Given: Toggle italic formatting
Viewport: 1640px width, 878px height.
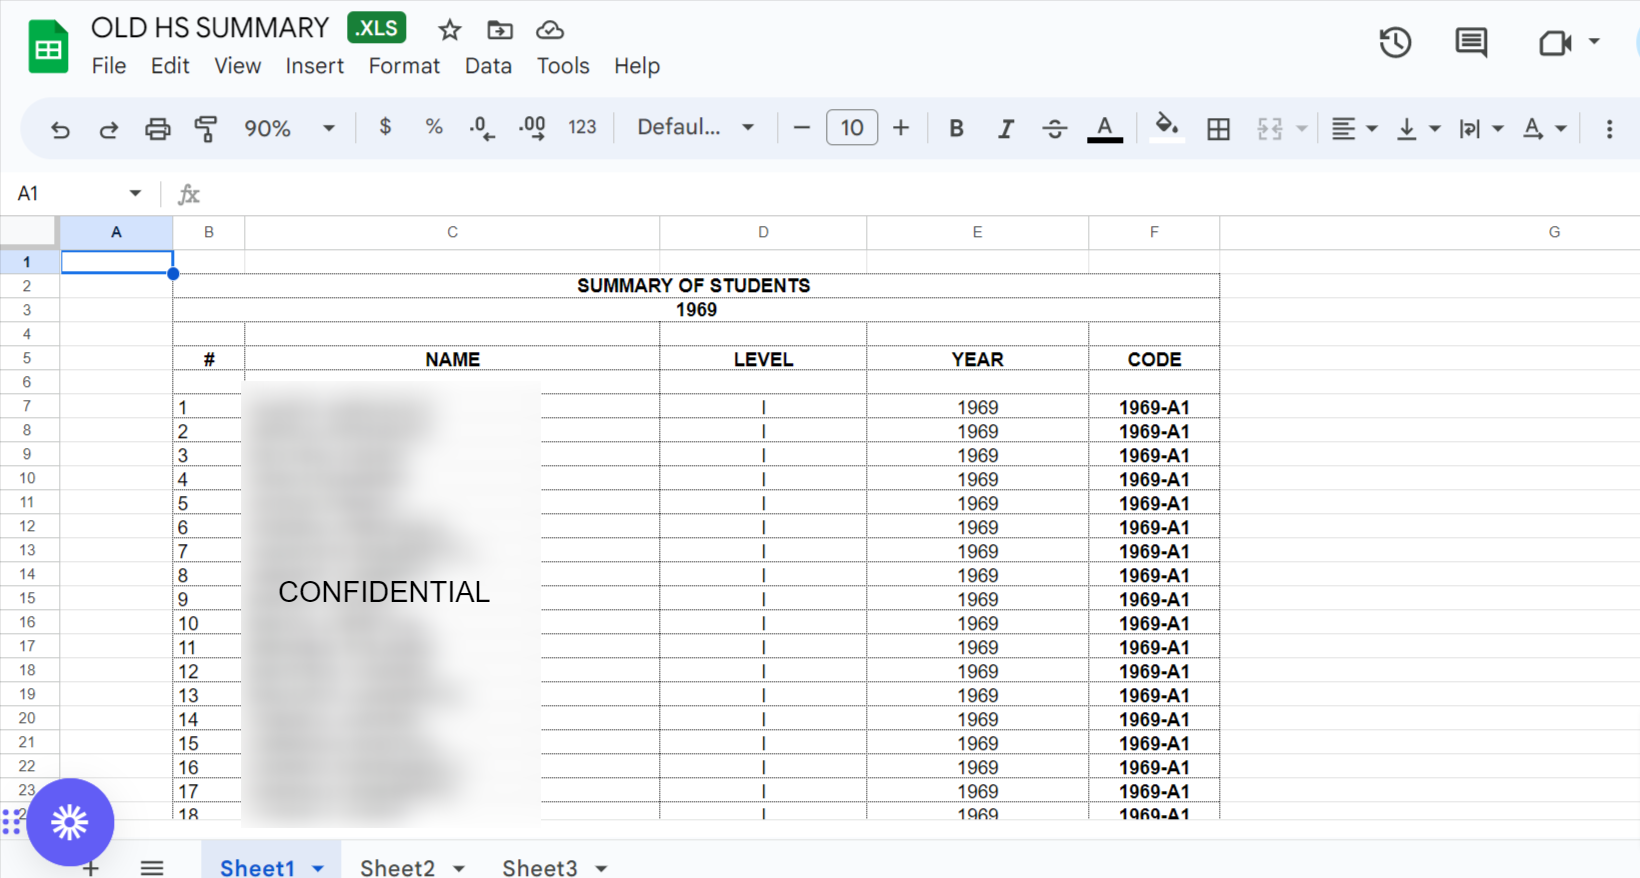Looking at the screenshot, I should pyautogui.click(x=1005, y=128).
